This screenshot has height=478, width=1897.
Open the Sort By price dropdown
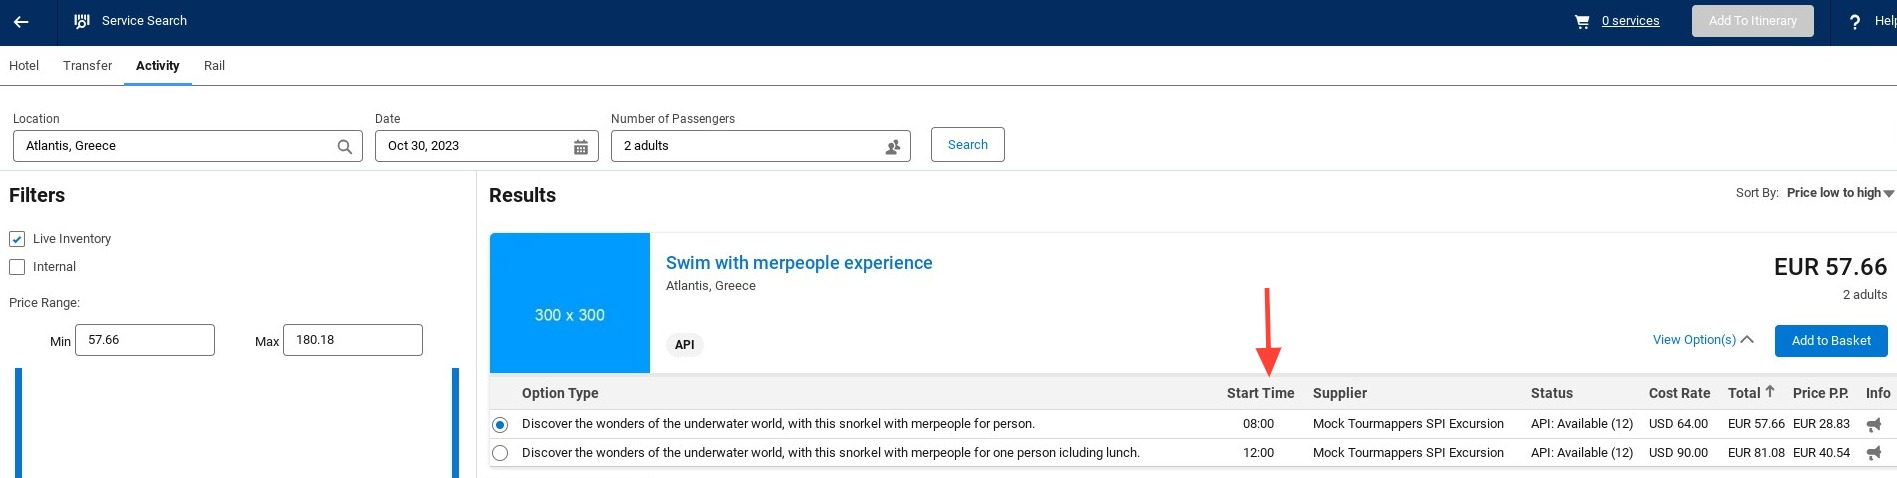point(1840,193)
